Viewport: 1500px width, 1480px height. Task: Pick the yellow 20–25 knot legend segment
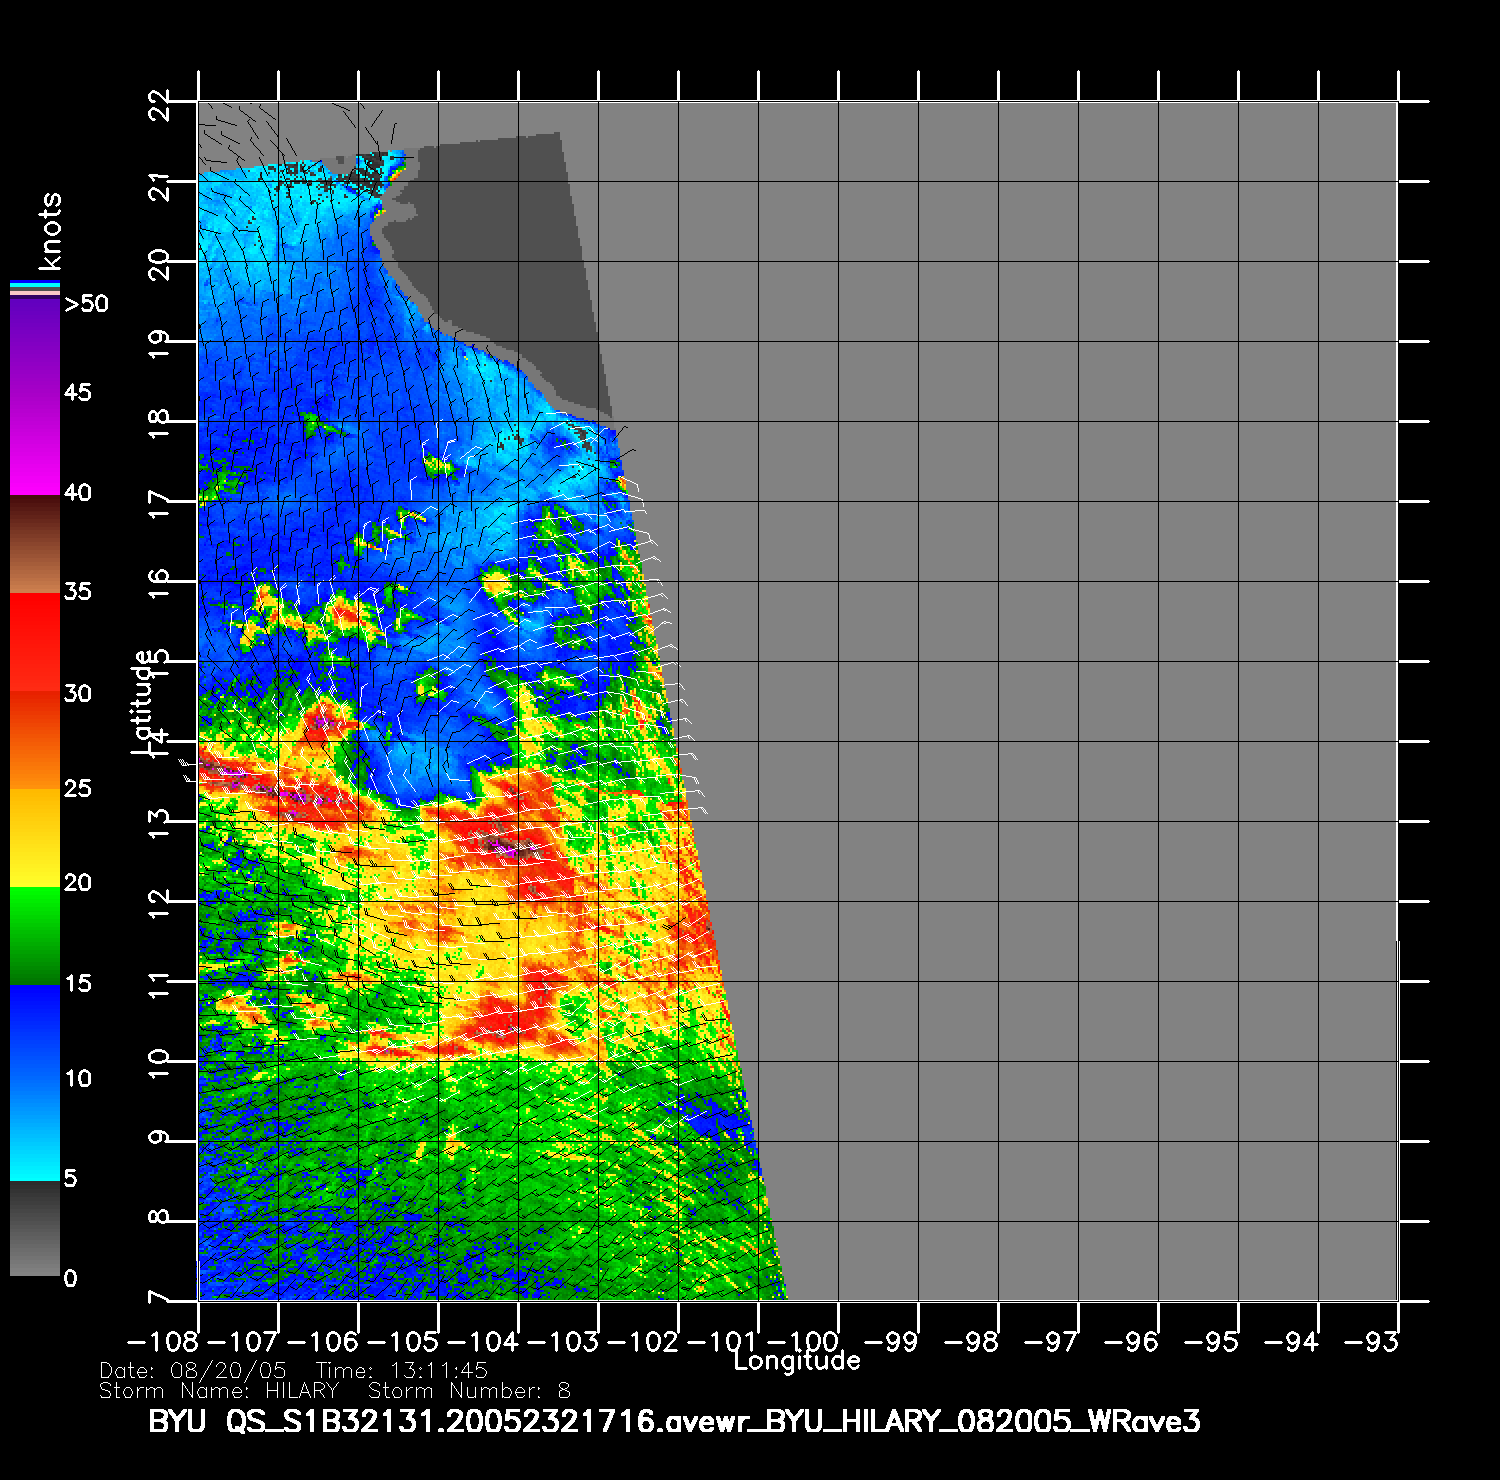[x=35, y=838]
